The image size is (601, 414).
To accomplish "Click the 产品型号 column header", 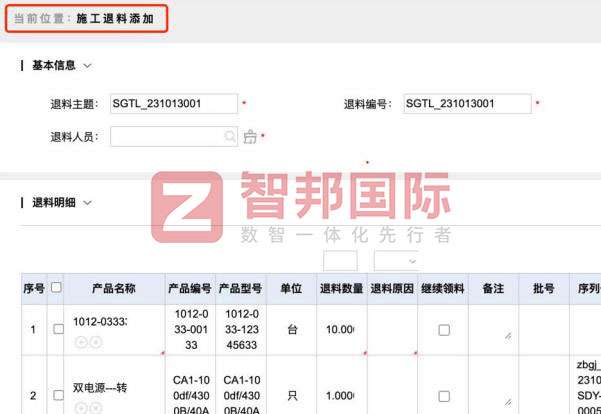I will pyautogui.click(x=241, y=288).
